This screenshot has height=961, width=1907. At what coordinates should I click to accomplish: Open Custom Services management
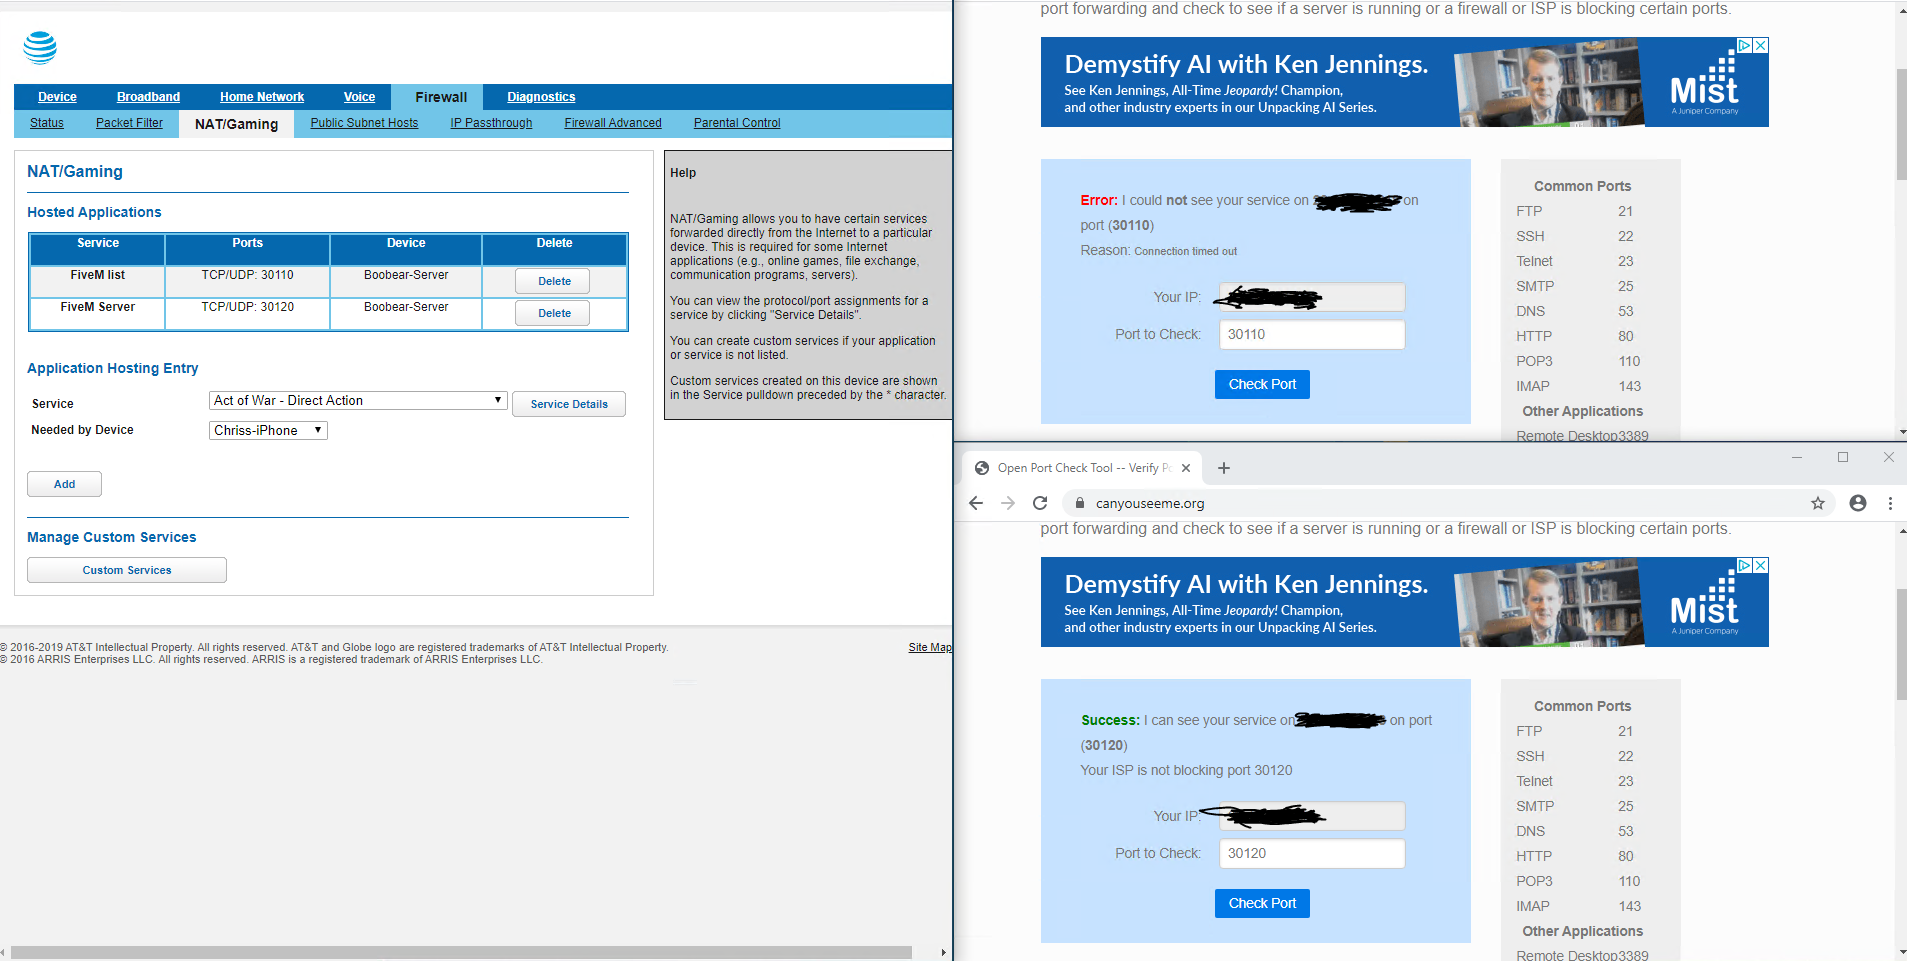[127, 570]
